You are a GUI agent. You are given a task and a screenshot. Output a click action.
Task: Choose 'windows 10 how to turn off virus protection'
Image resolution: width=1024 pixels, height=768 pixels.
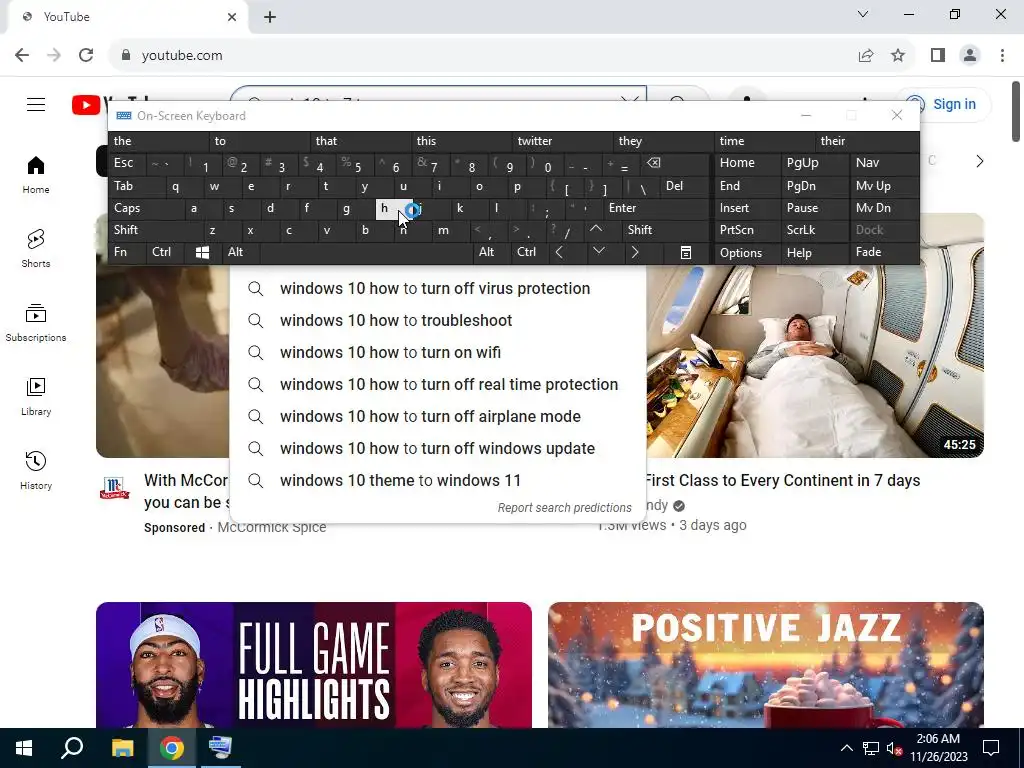[438, 289]
